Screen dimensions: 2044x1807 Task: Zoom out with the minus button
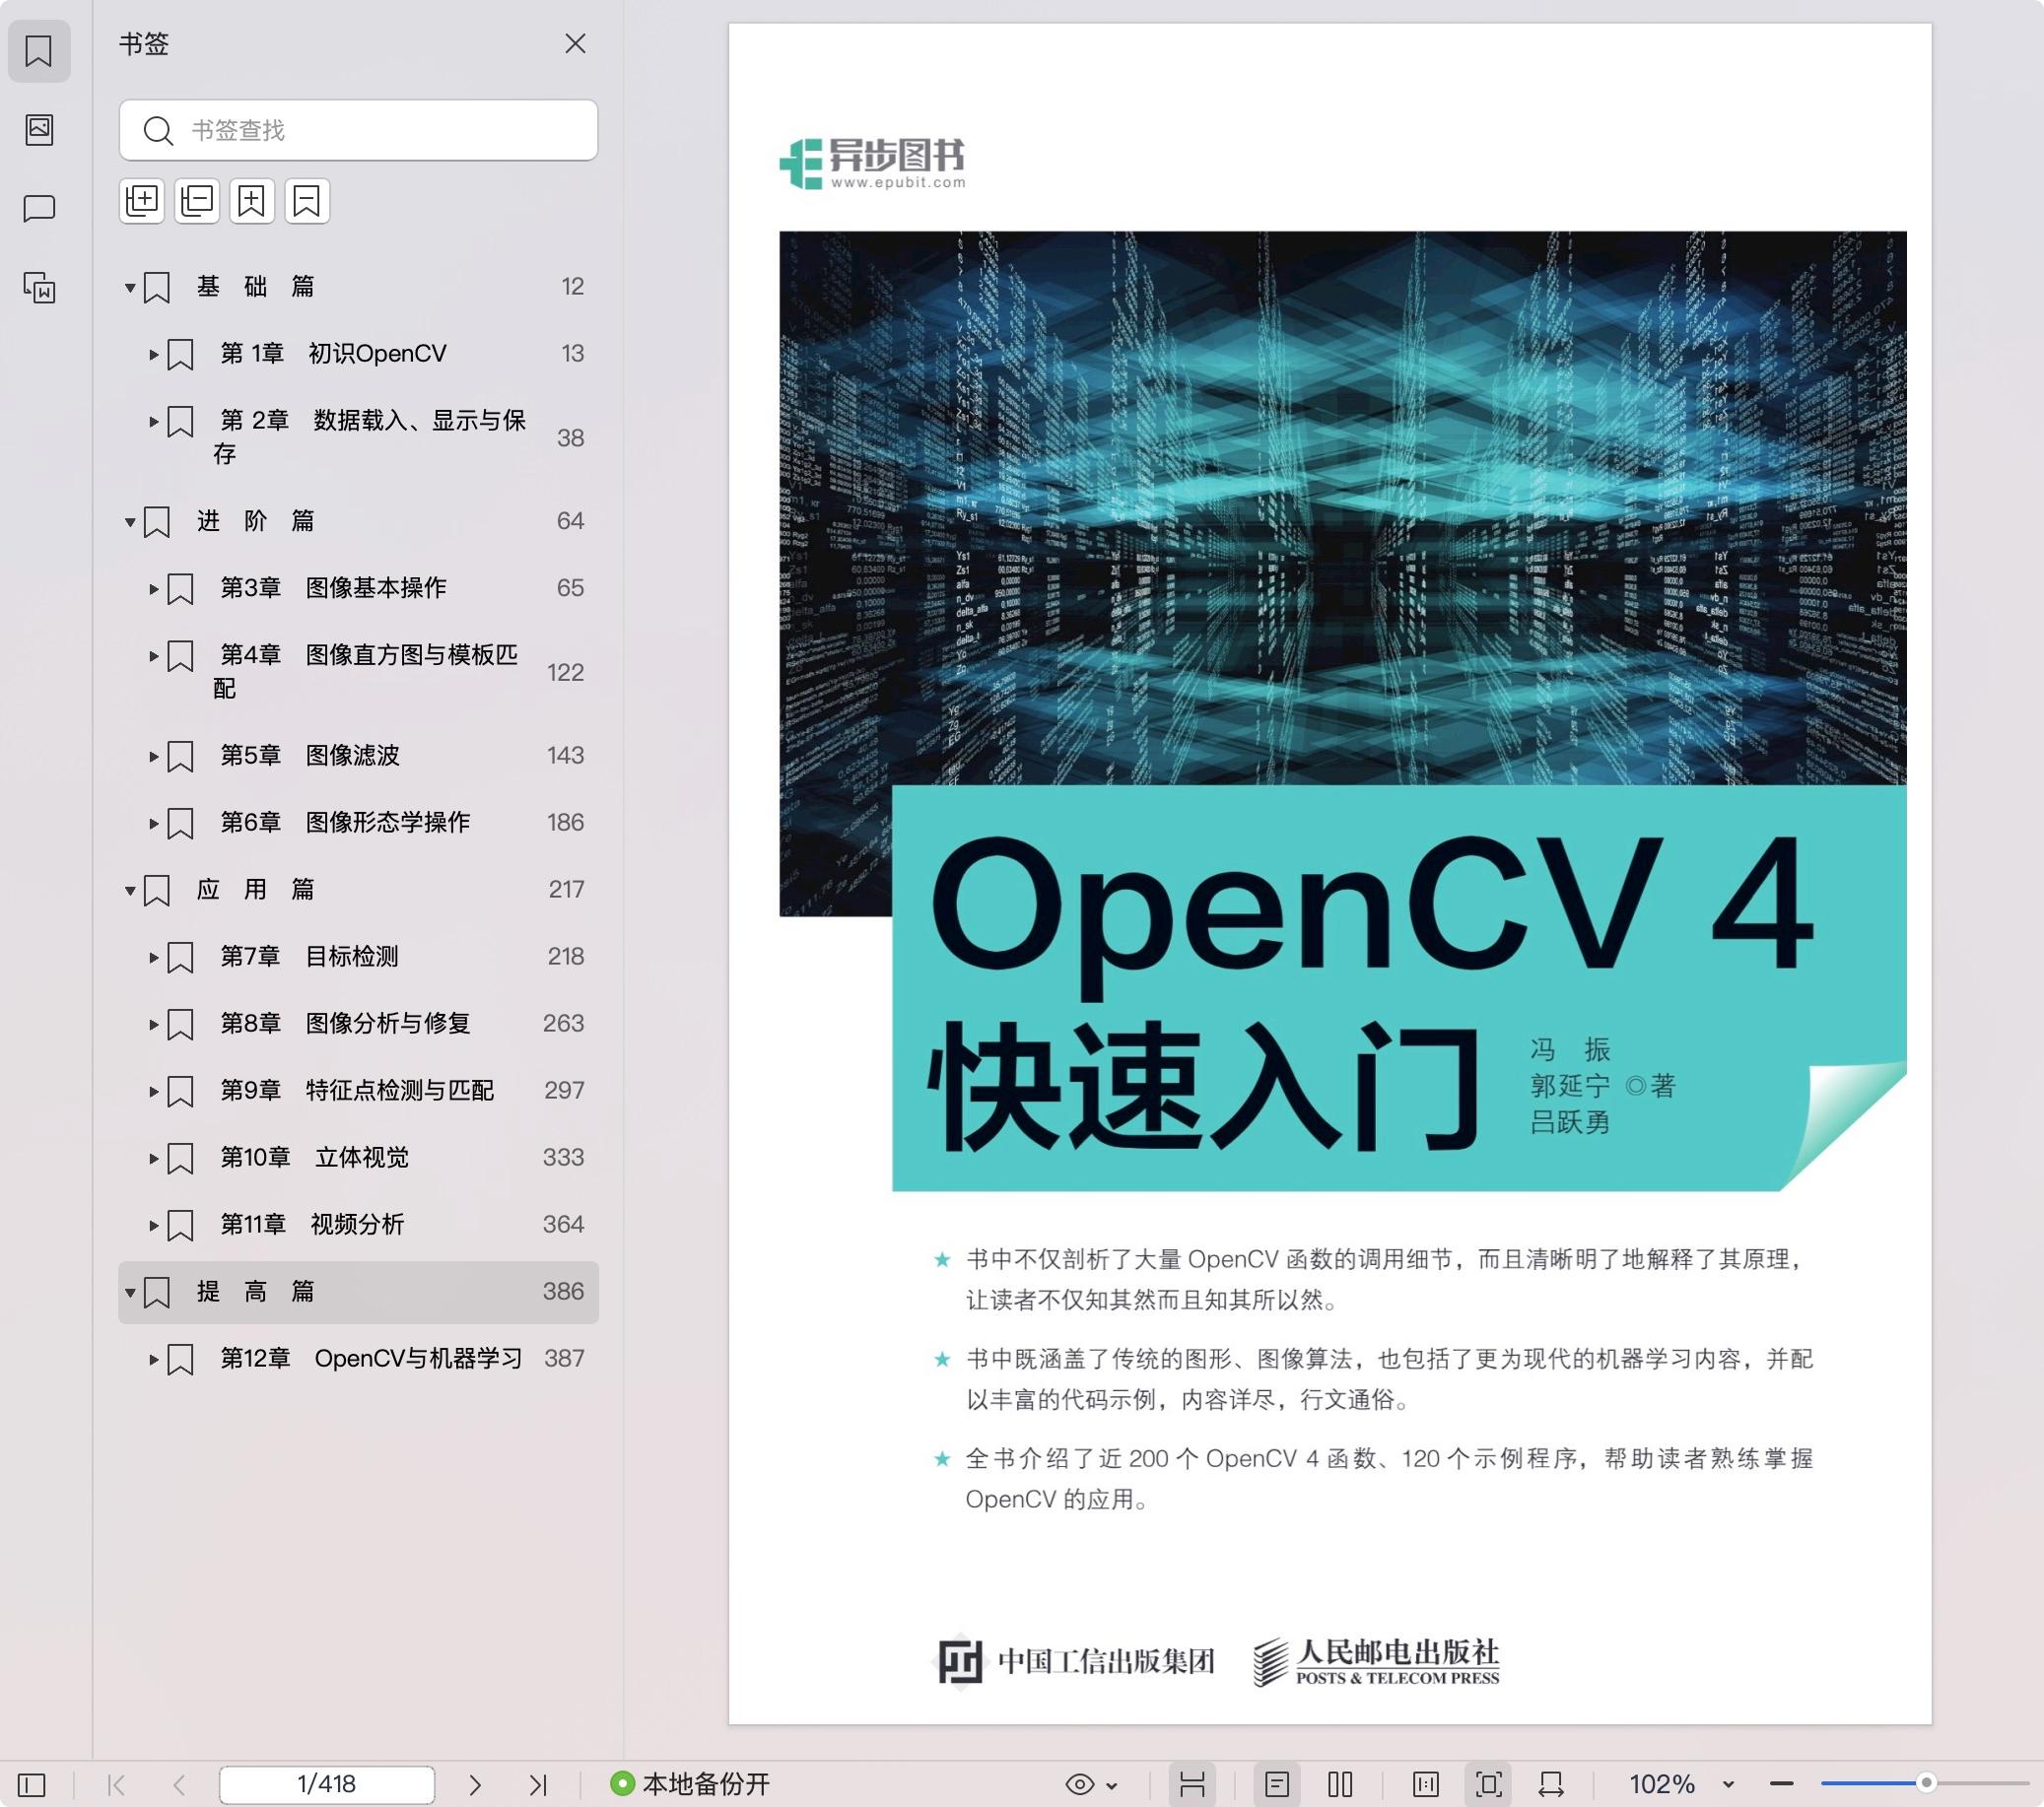(1781, 1783)
